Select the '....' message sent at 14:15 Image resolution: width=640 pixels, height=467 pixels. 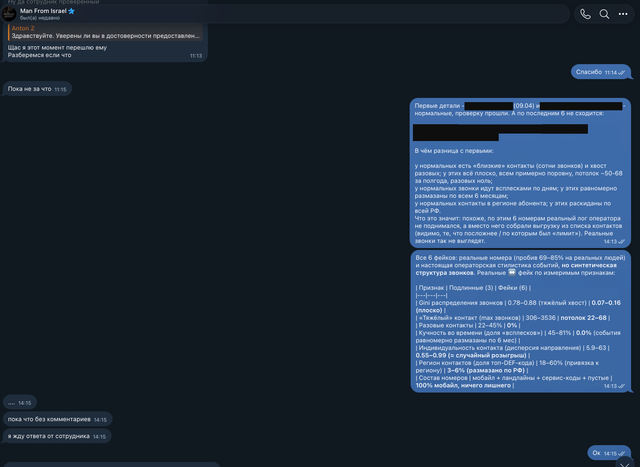(20, 403)
